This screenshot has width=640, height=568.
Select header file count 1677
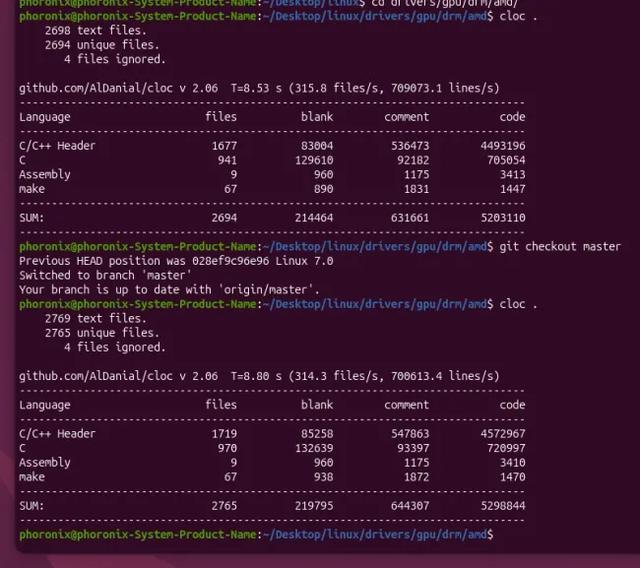coord(224,146)
